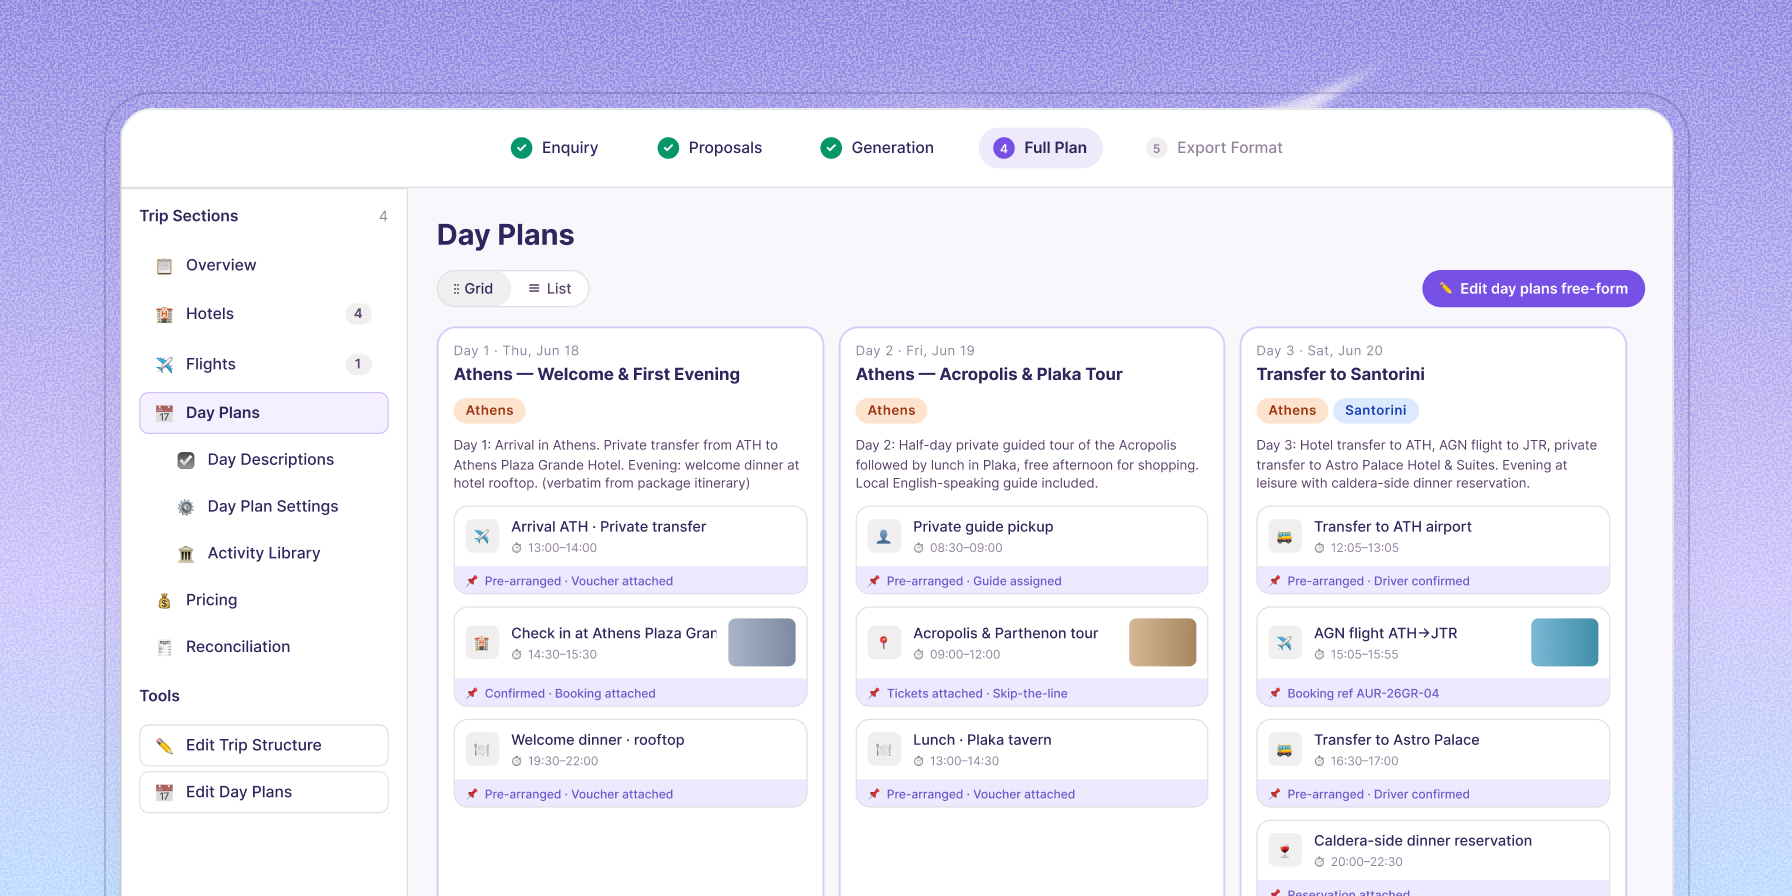Tick the Day Descriptions checkbox

pos(186,460)
